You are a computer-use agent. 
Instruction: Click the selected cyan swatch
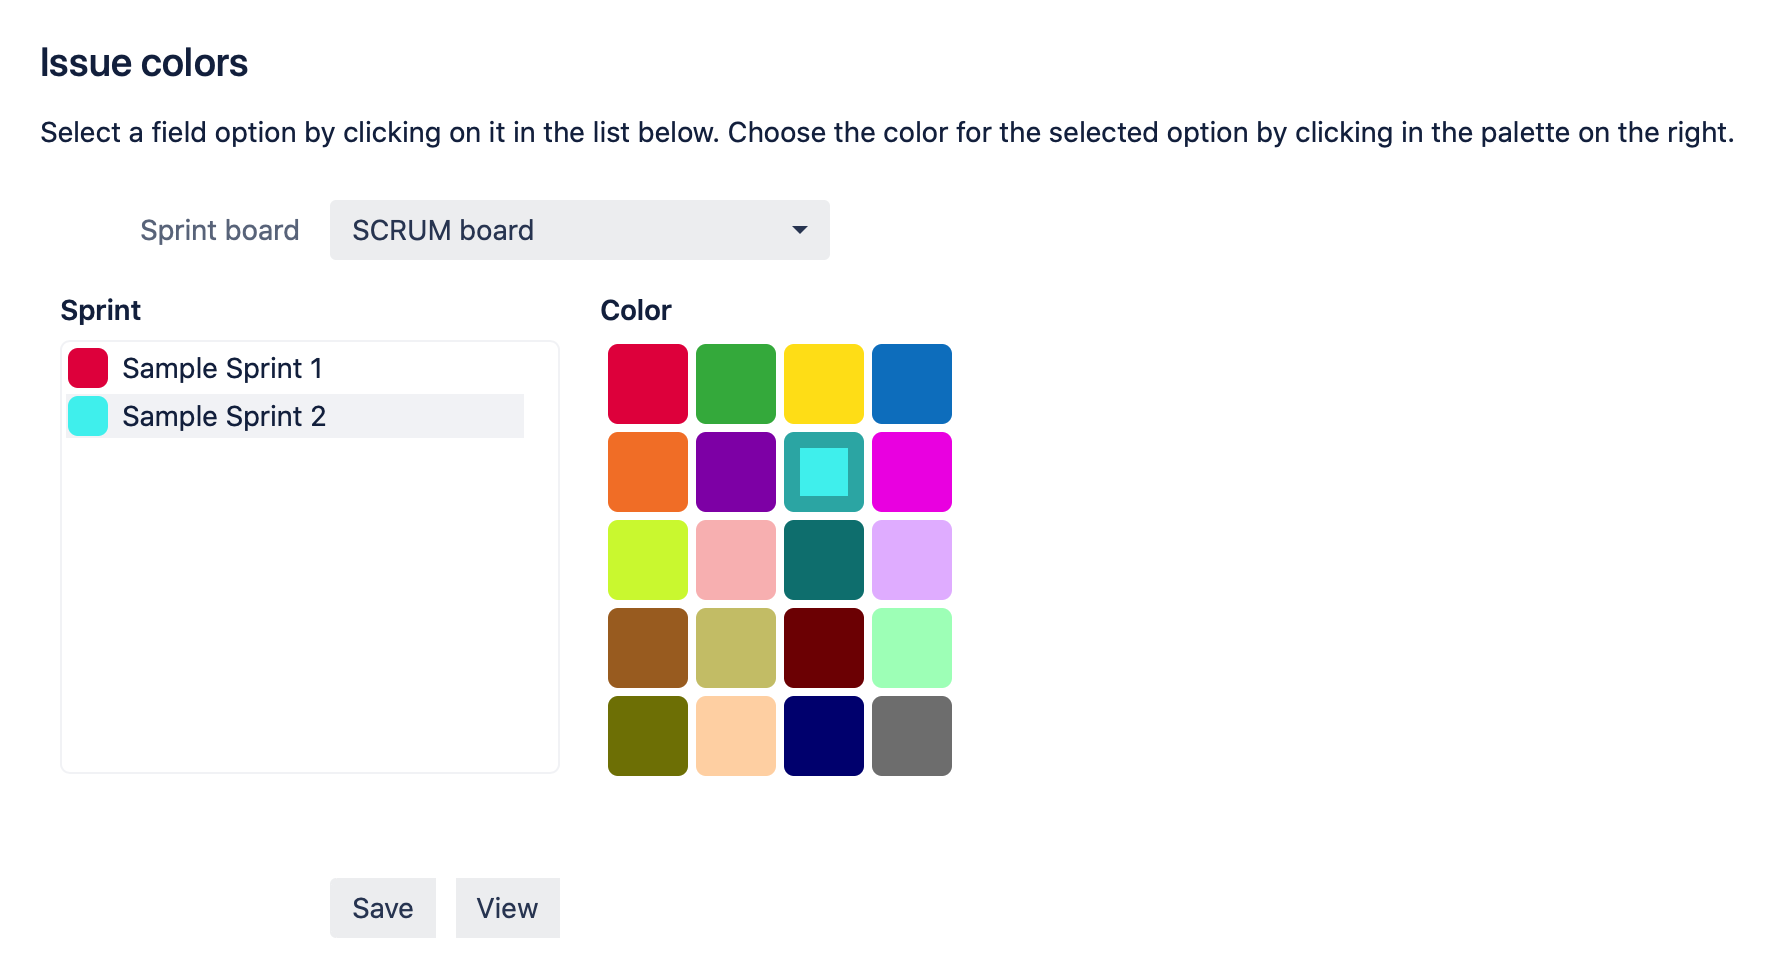point(824,472)
